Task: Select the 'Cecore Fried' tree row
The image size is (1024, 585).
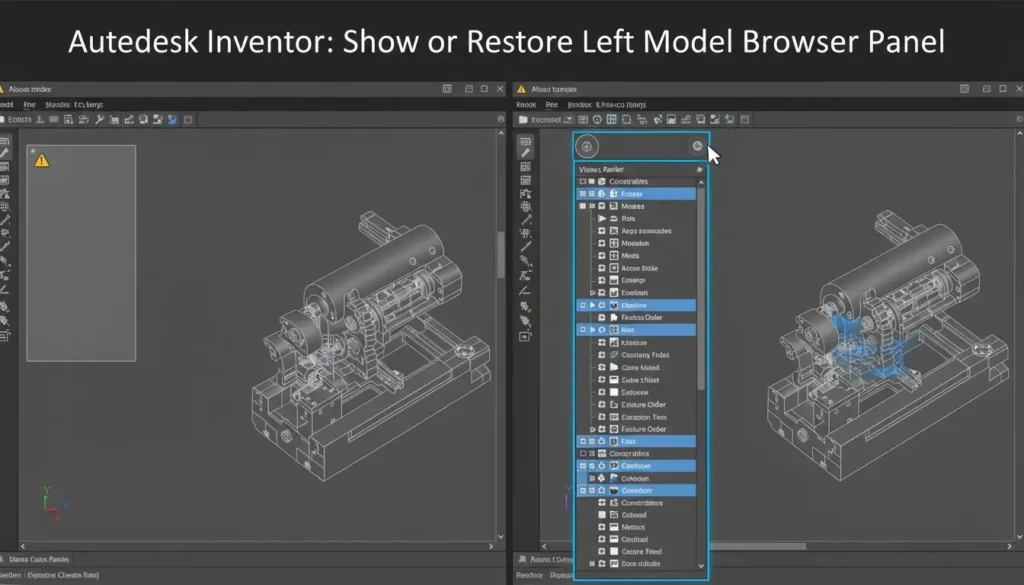Action: coord(637,552)
